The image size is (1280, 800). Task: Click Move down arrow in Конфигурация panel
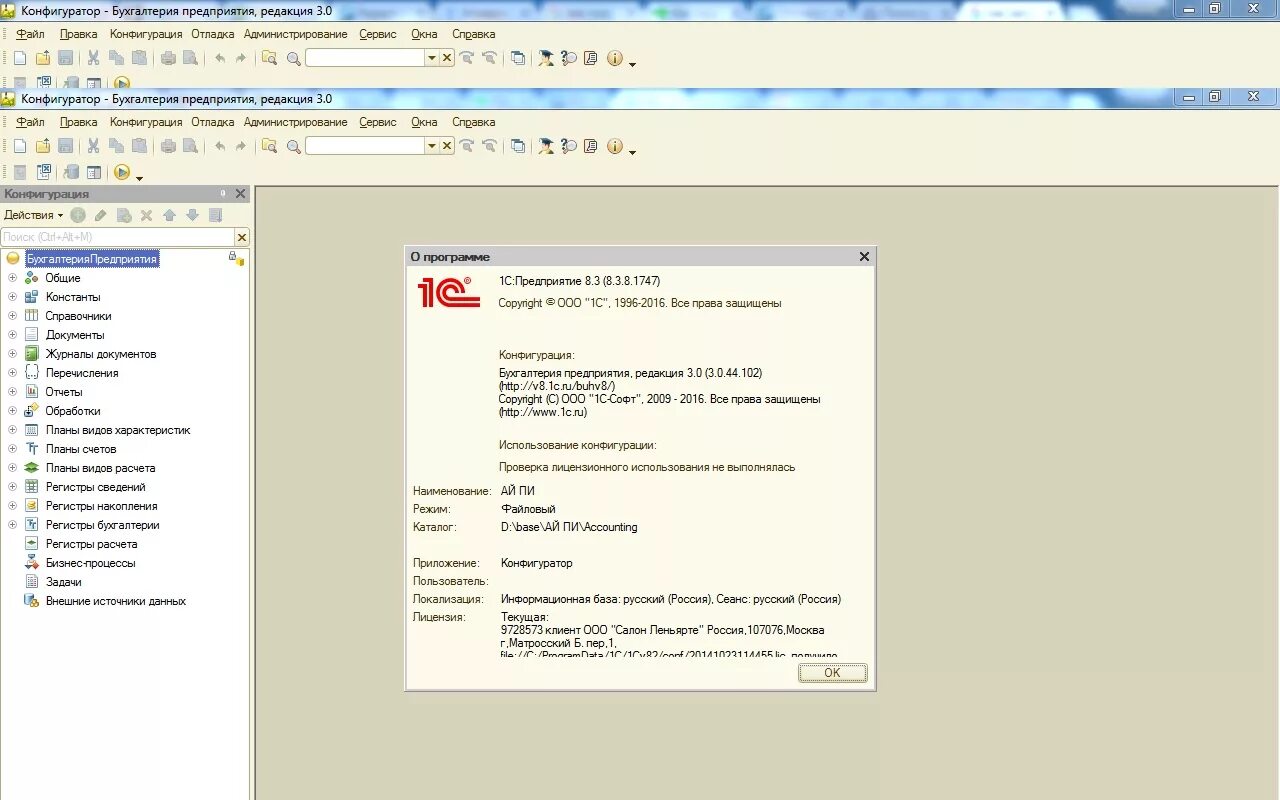192,215
